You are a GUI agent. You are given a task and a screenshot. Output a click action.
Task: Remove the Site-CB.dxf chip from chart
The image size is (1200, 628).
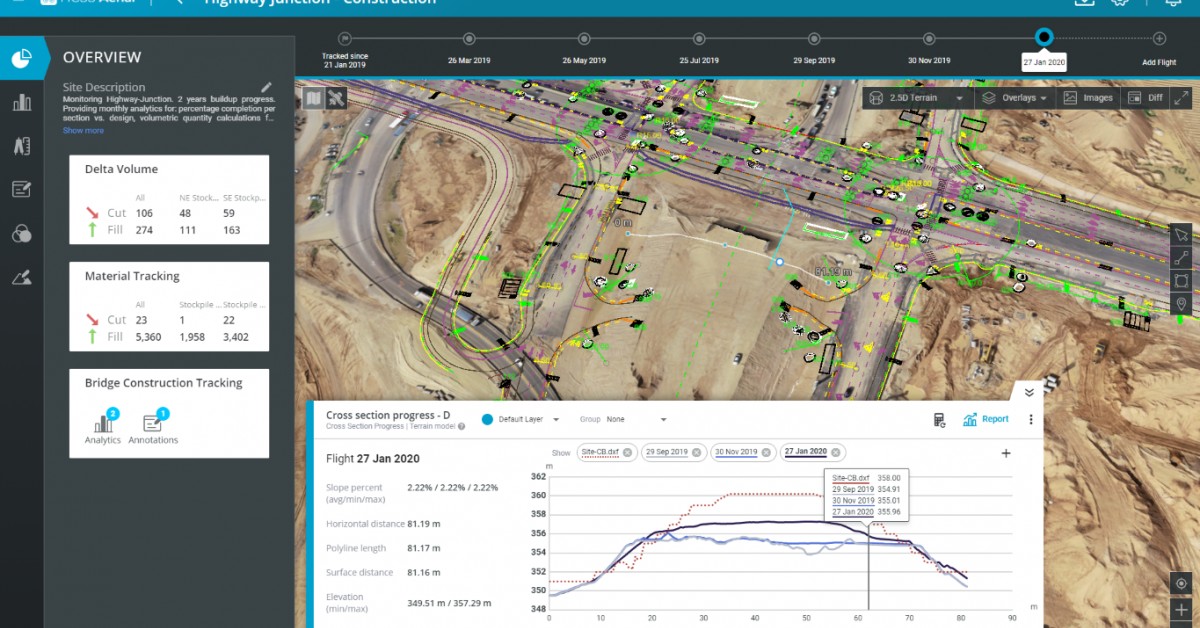click(627, 452)
